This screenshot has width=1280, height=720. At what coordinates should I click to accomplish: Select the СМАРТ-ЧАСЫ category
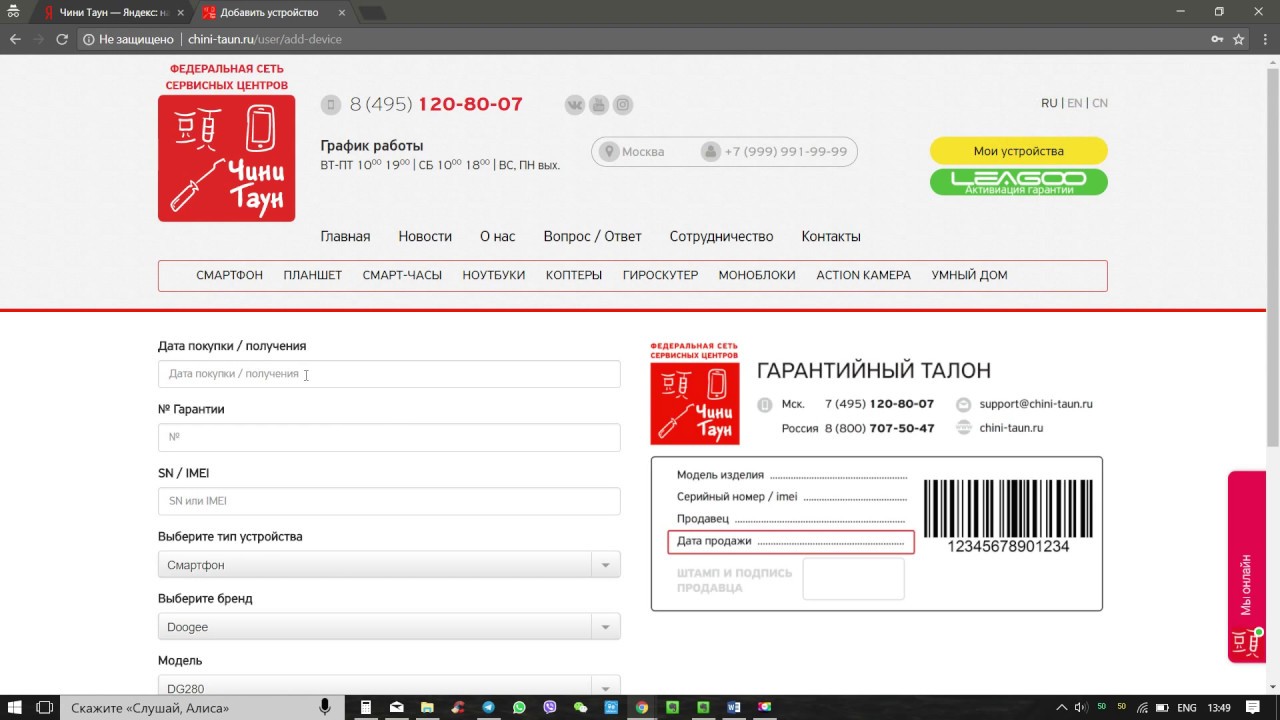coord(402,275)
